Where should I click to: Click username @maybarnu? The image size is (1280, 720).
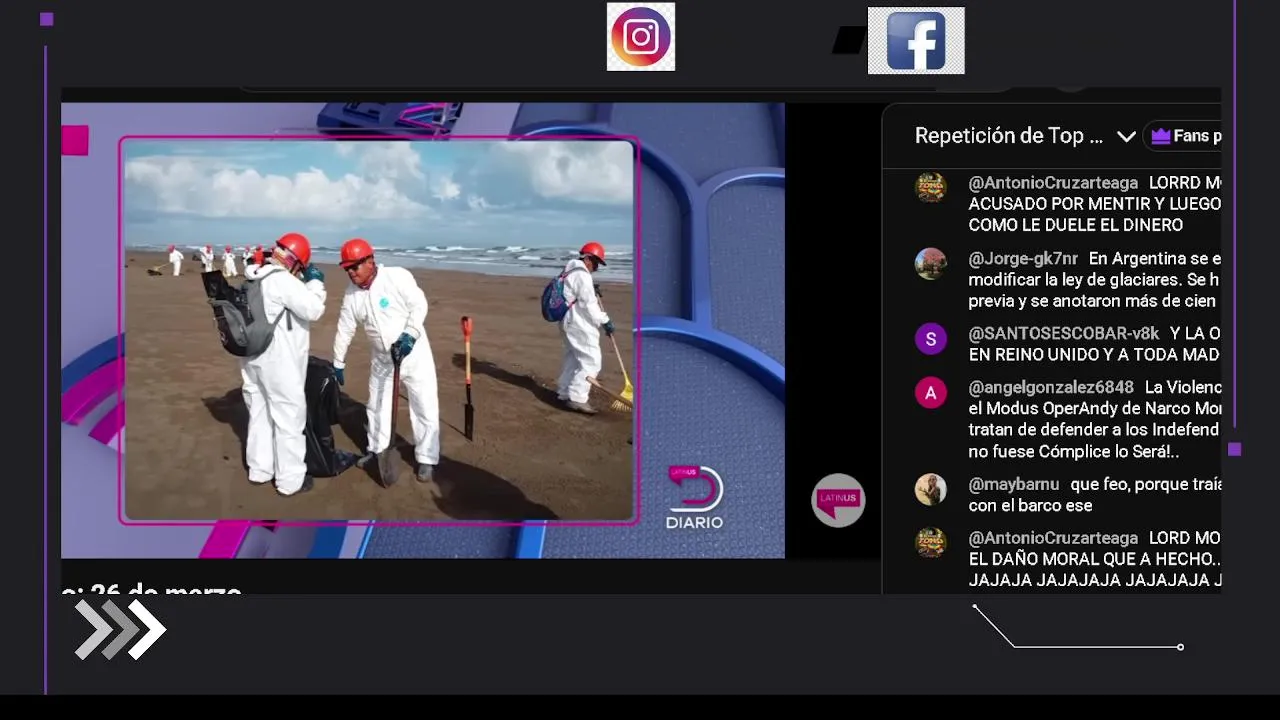click(1014, 484)
